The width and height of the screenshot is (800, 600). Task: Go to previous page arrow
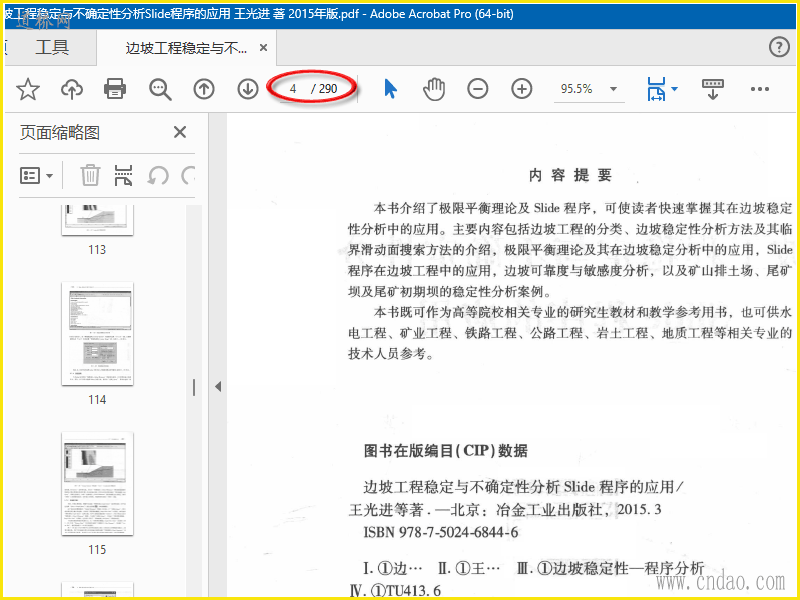[x=204, y=89]
